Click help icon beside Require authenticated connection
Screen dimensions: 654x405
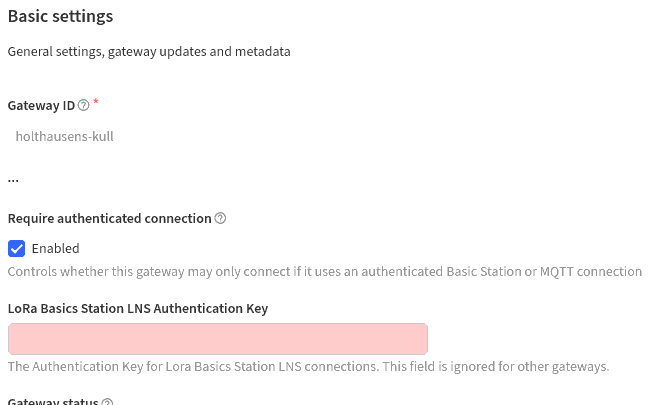(220, 218)
